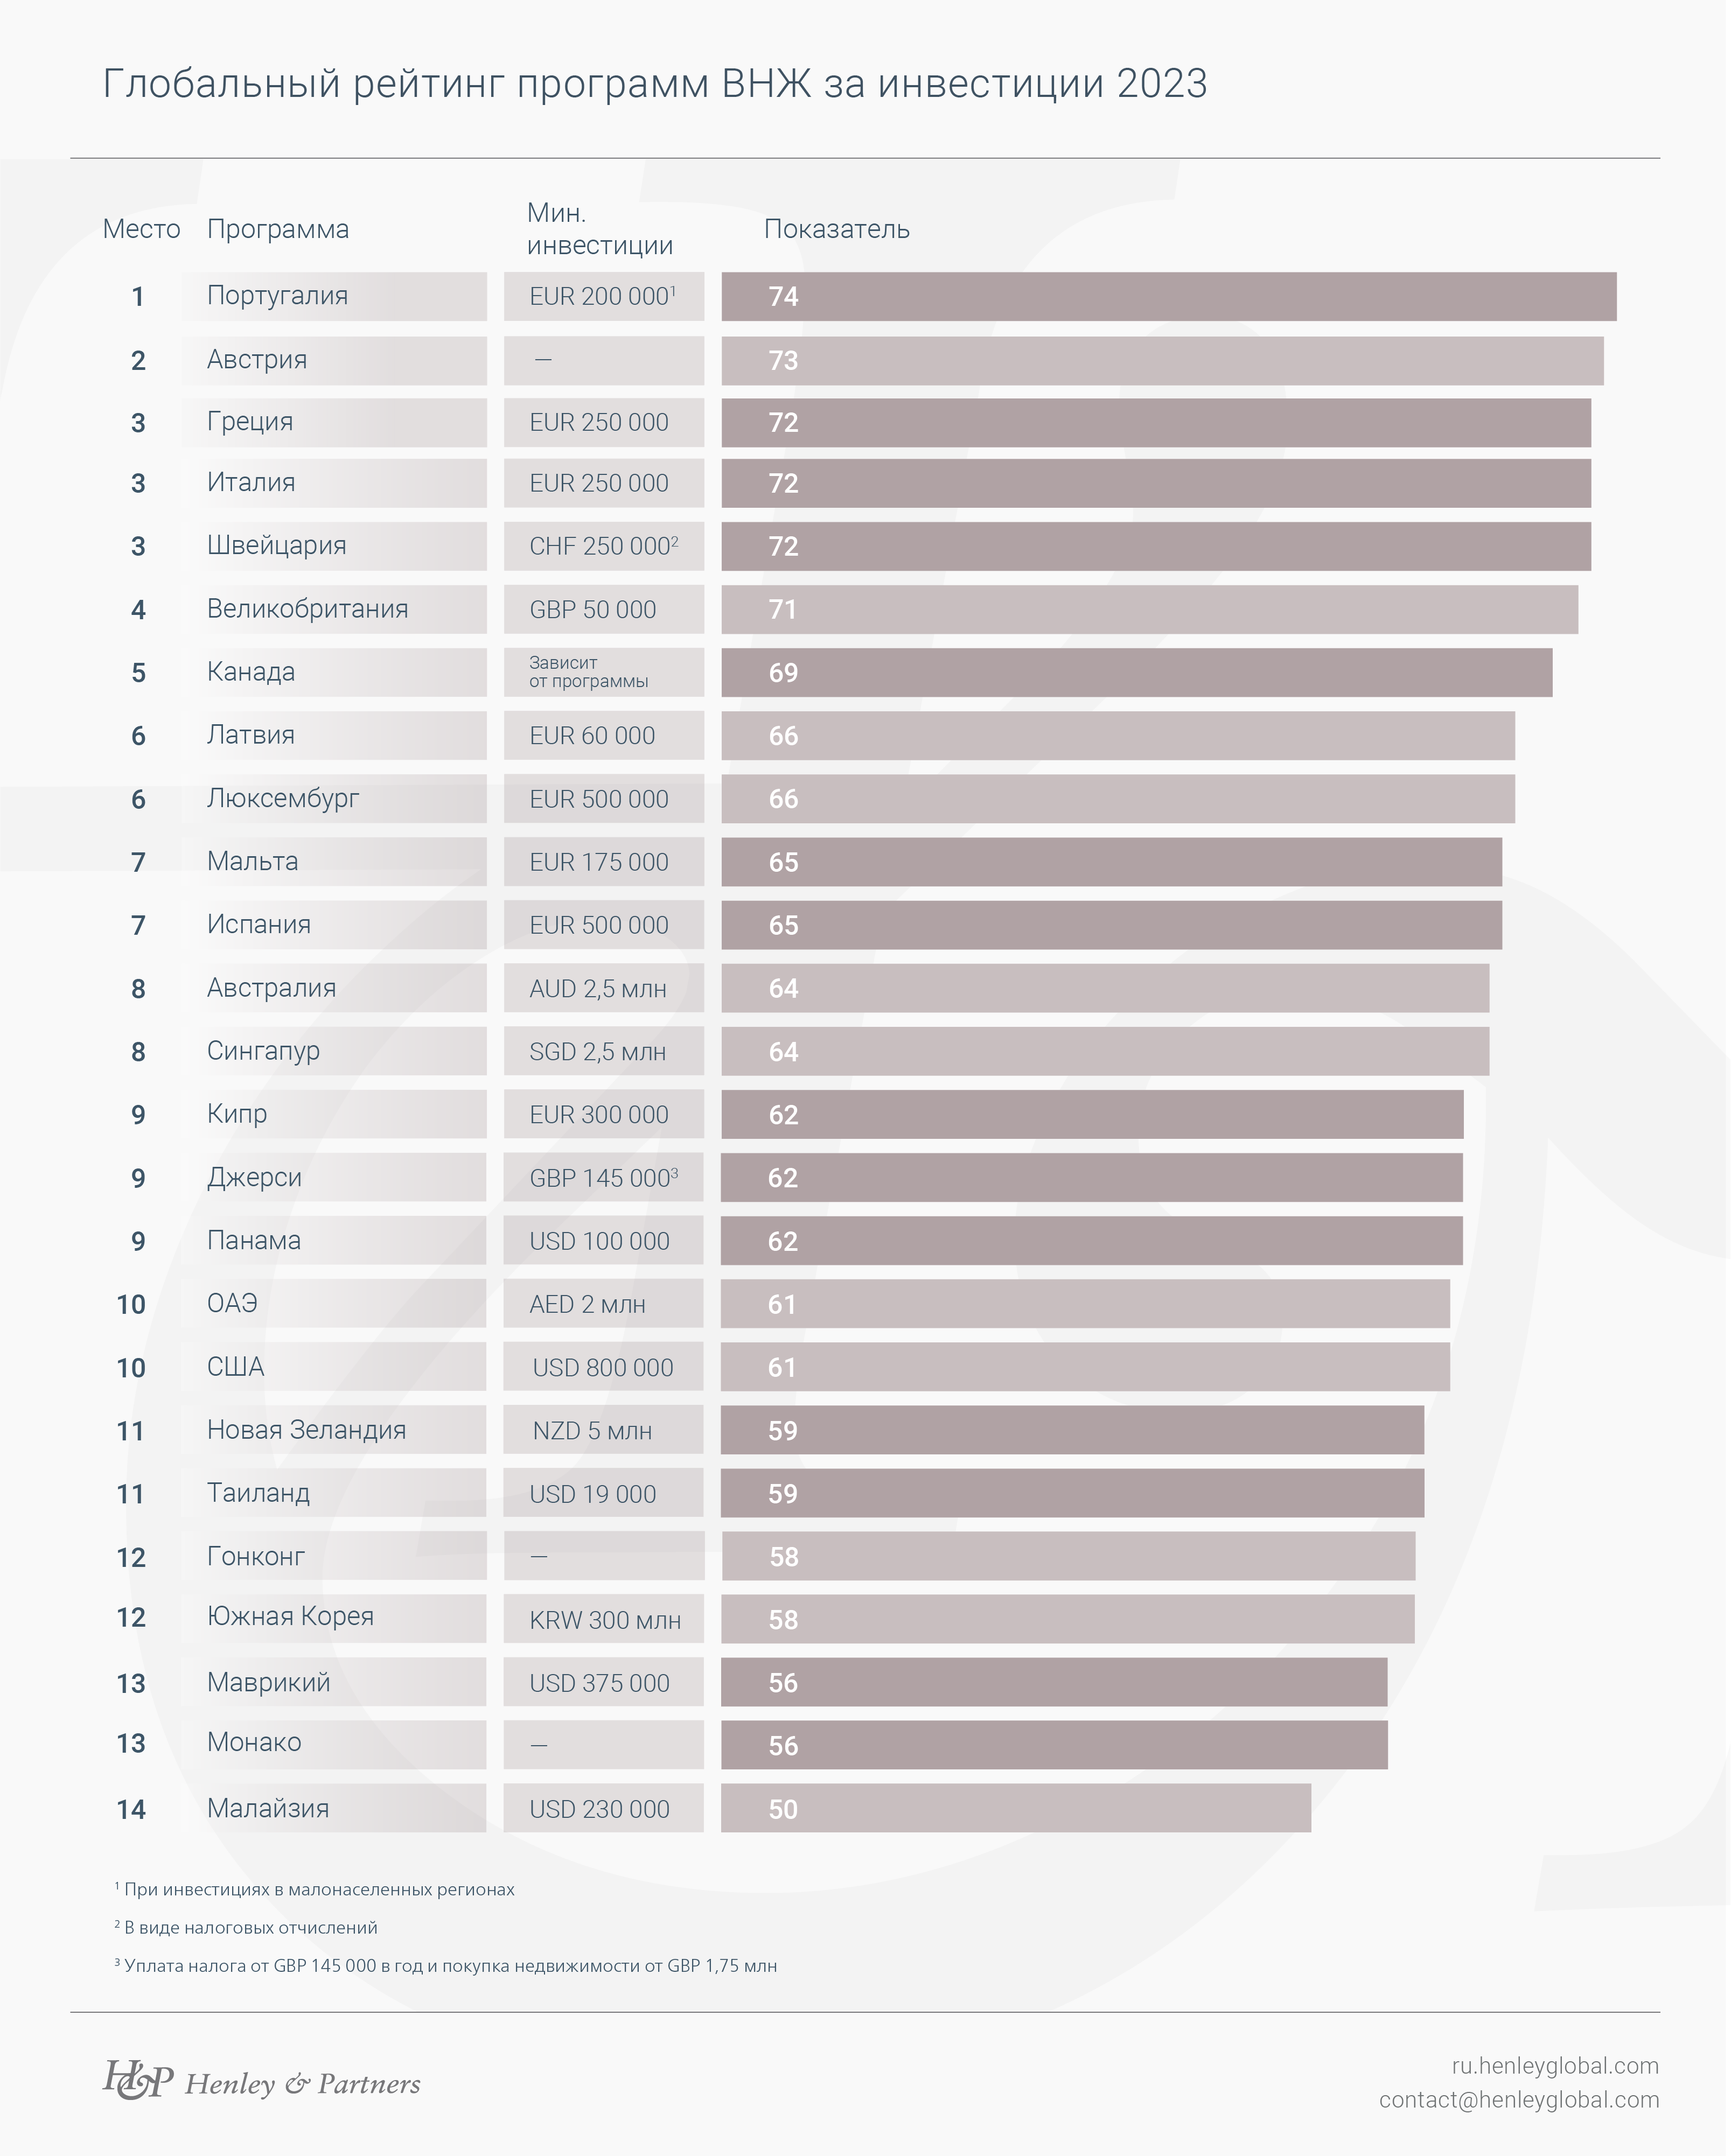This screenshot has width=1731, height=2156.
Task: Click the Показатель column header
Action: pyautogui.click(x=836, y=230)
